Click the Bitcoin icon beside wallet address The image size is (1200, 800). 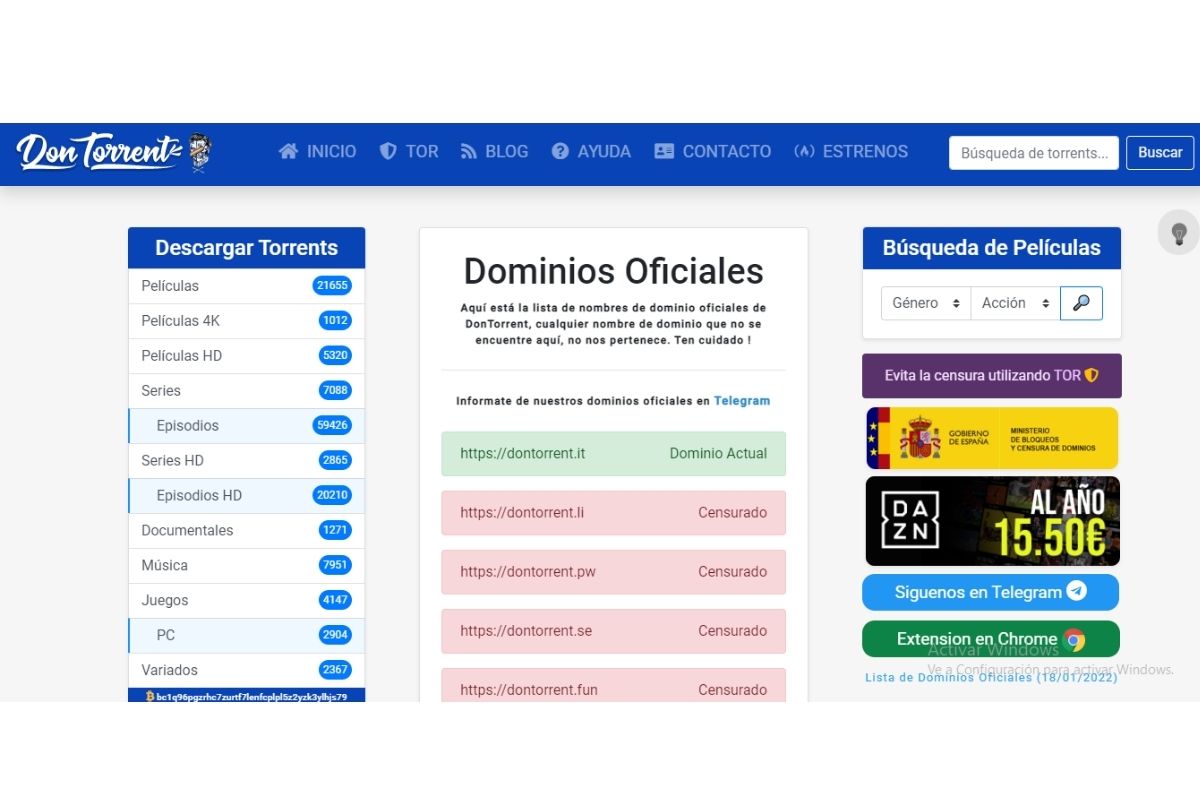point(150,696)
